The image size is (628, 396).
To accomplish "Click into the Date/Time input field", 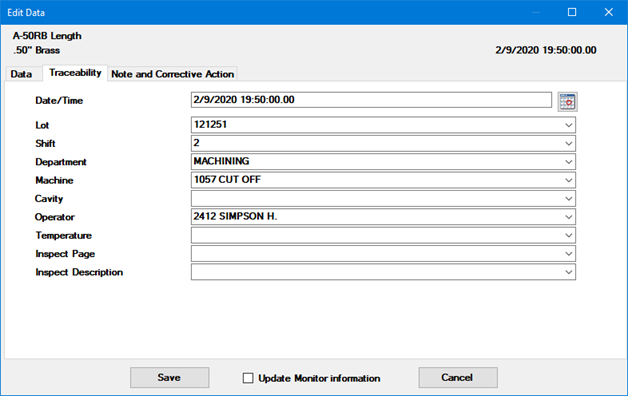I will tap(371, 100).
